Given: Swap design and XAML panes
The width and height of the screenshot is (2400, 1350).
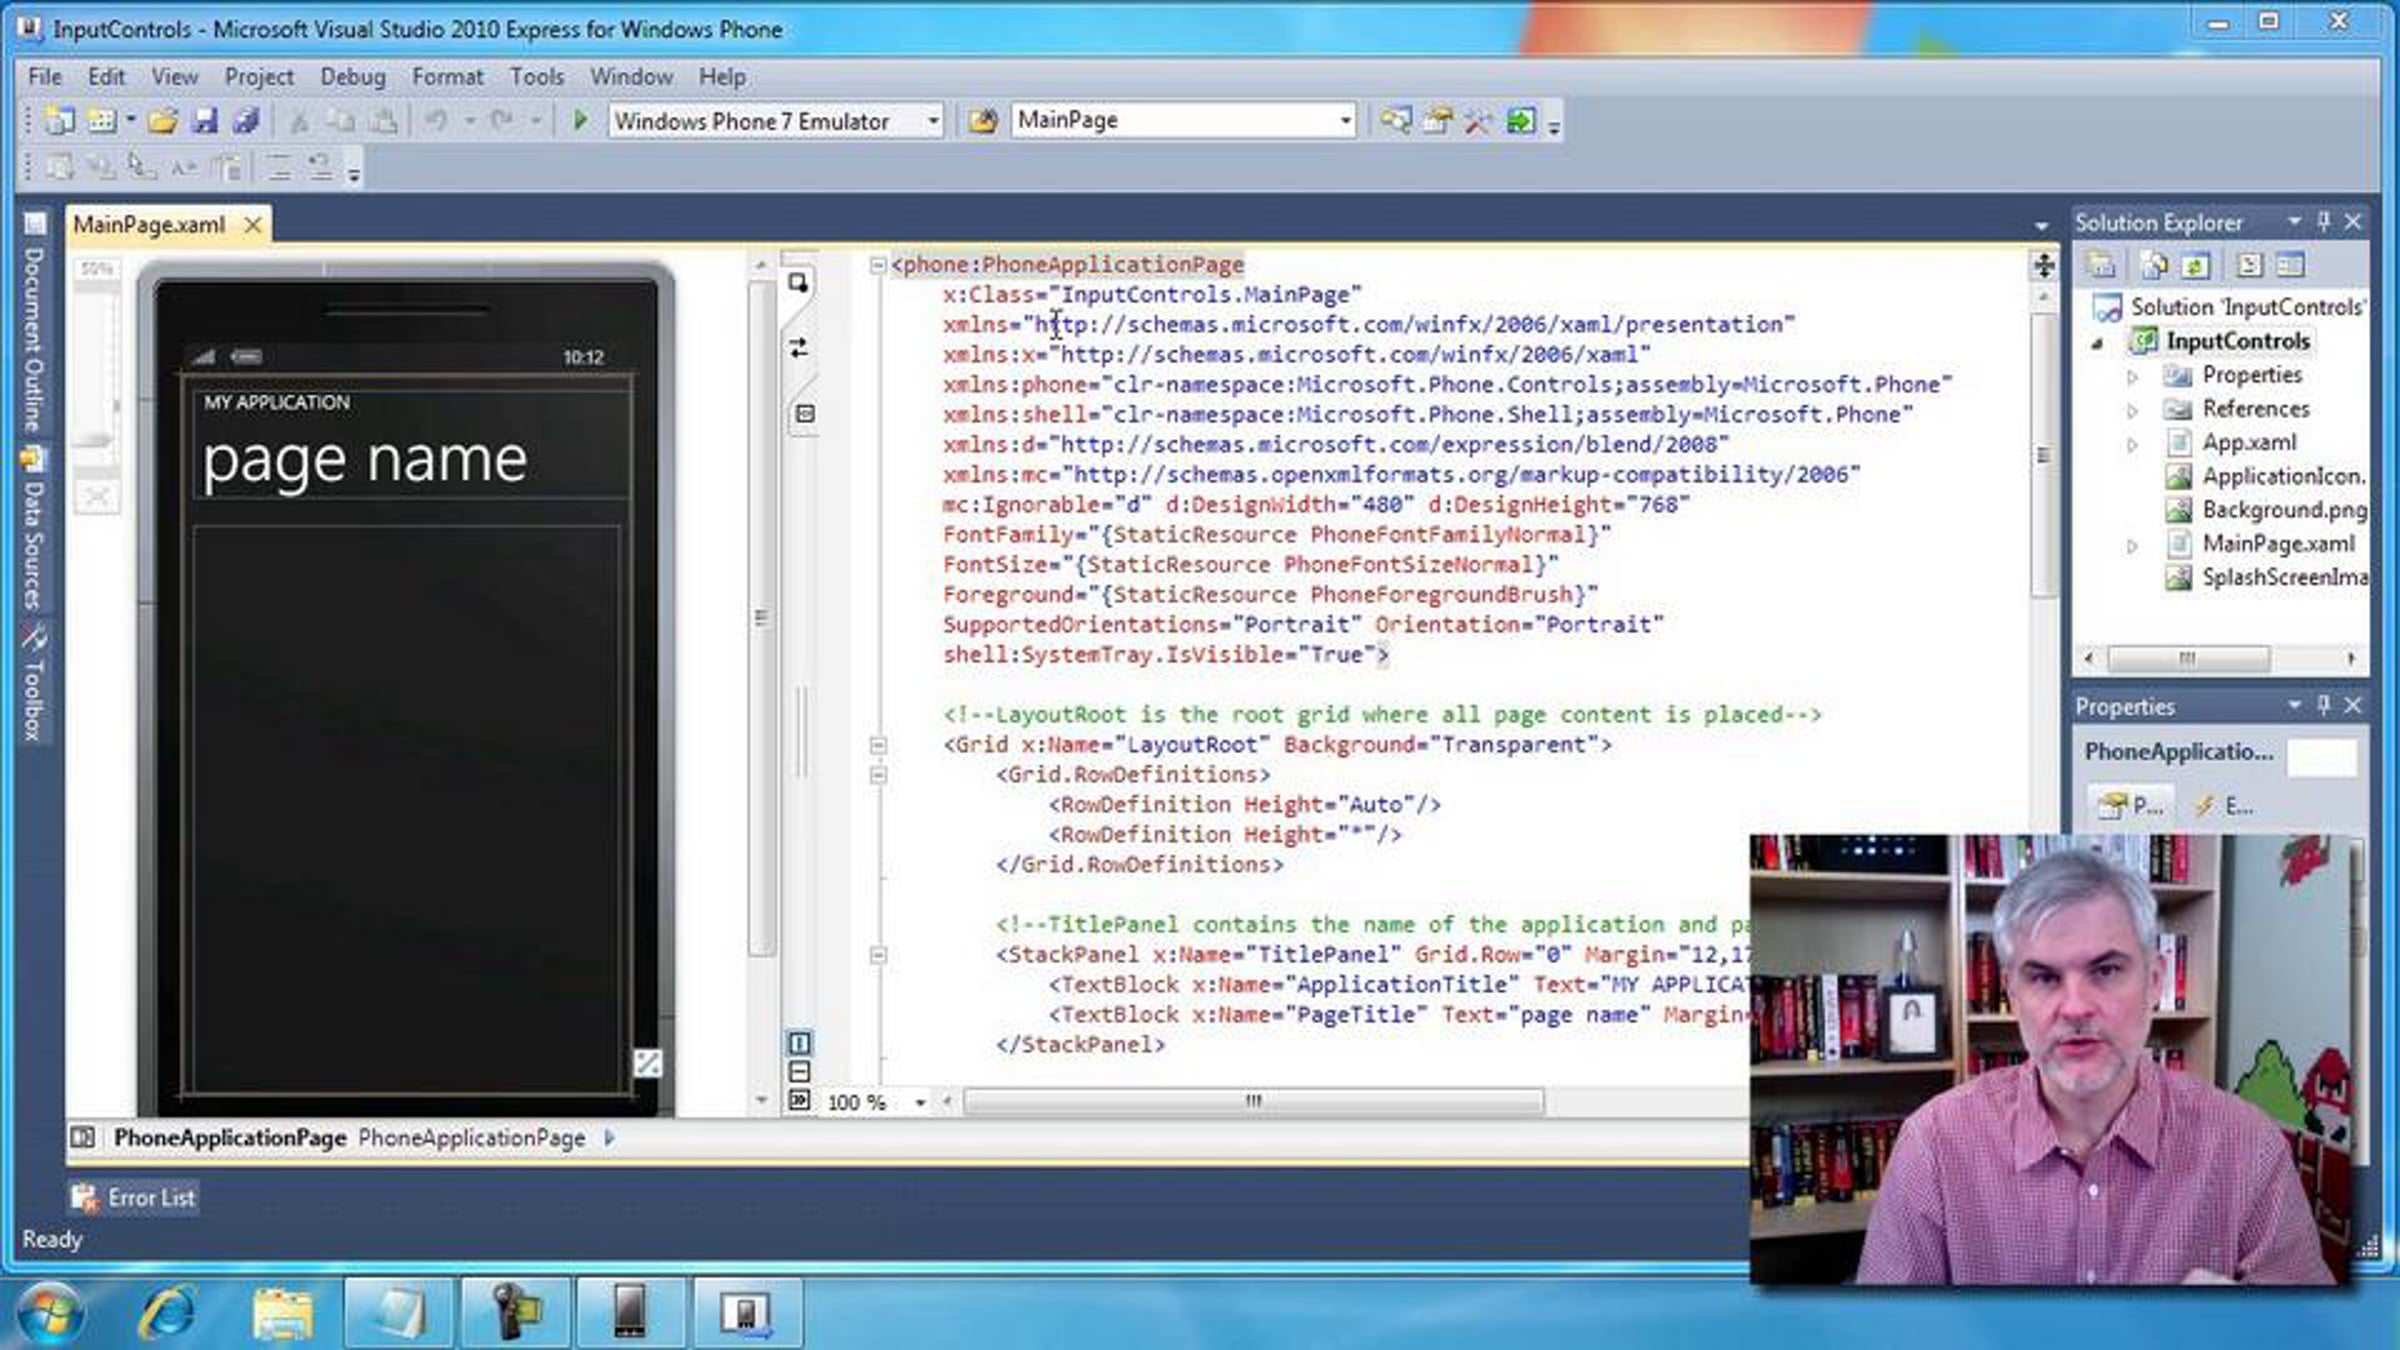Looking at the screenshot, I should (799, 348).
